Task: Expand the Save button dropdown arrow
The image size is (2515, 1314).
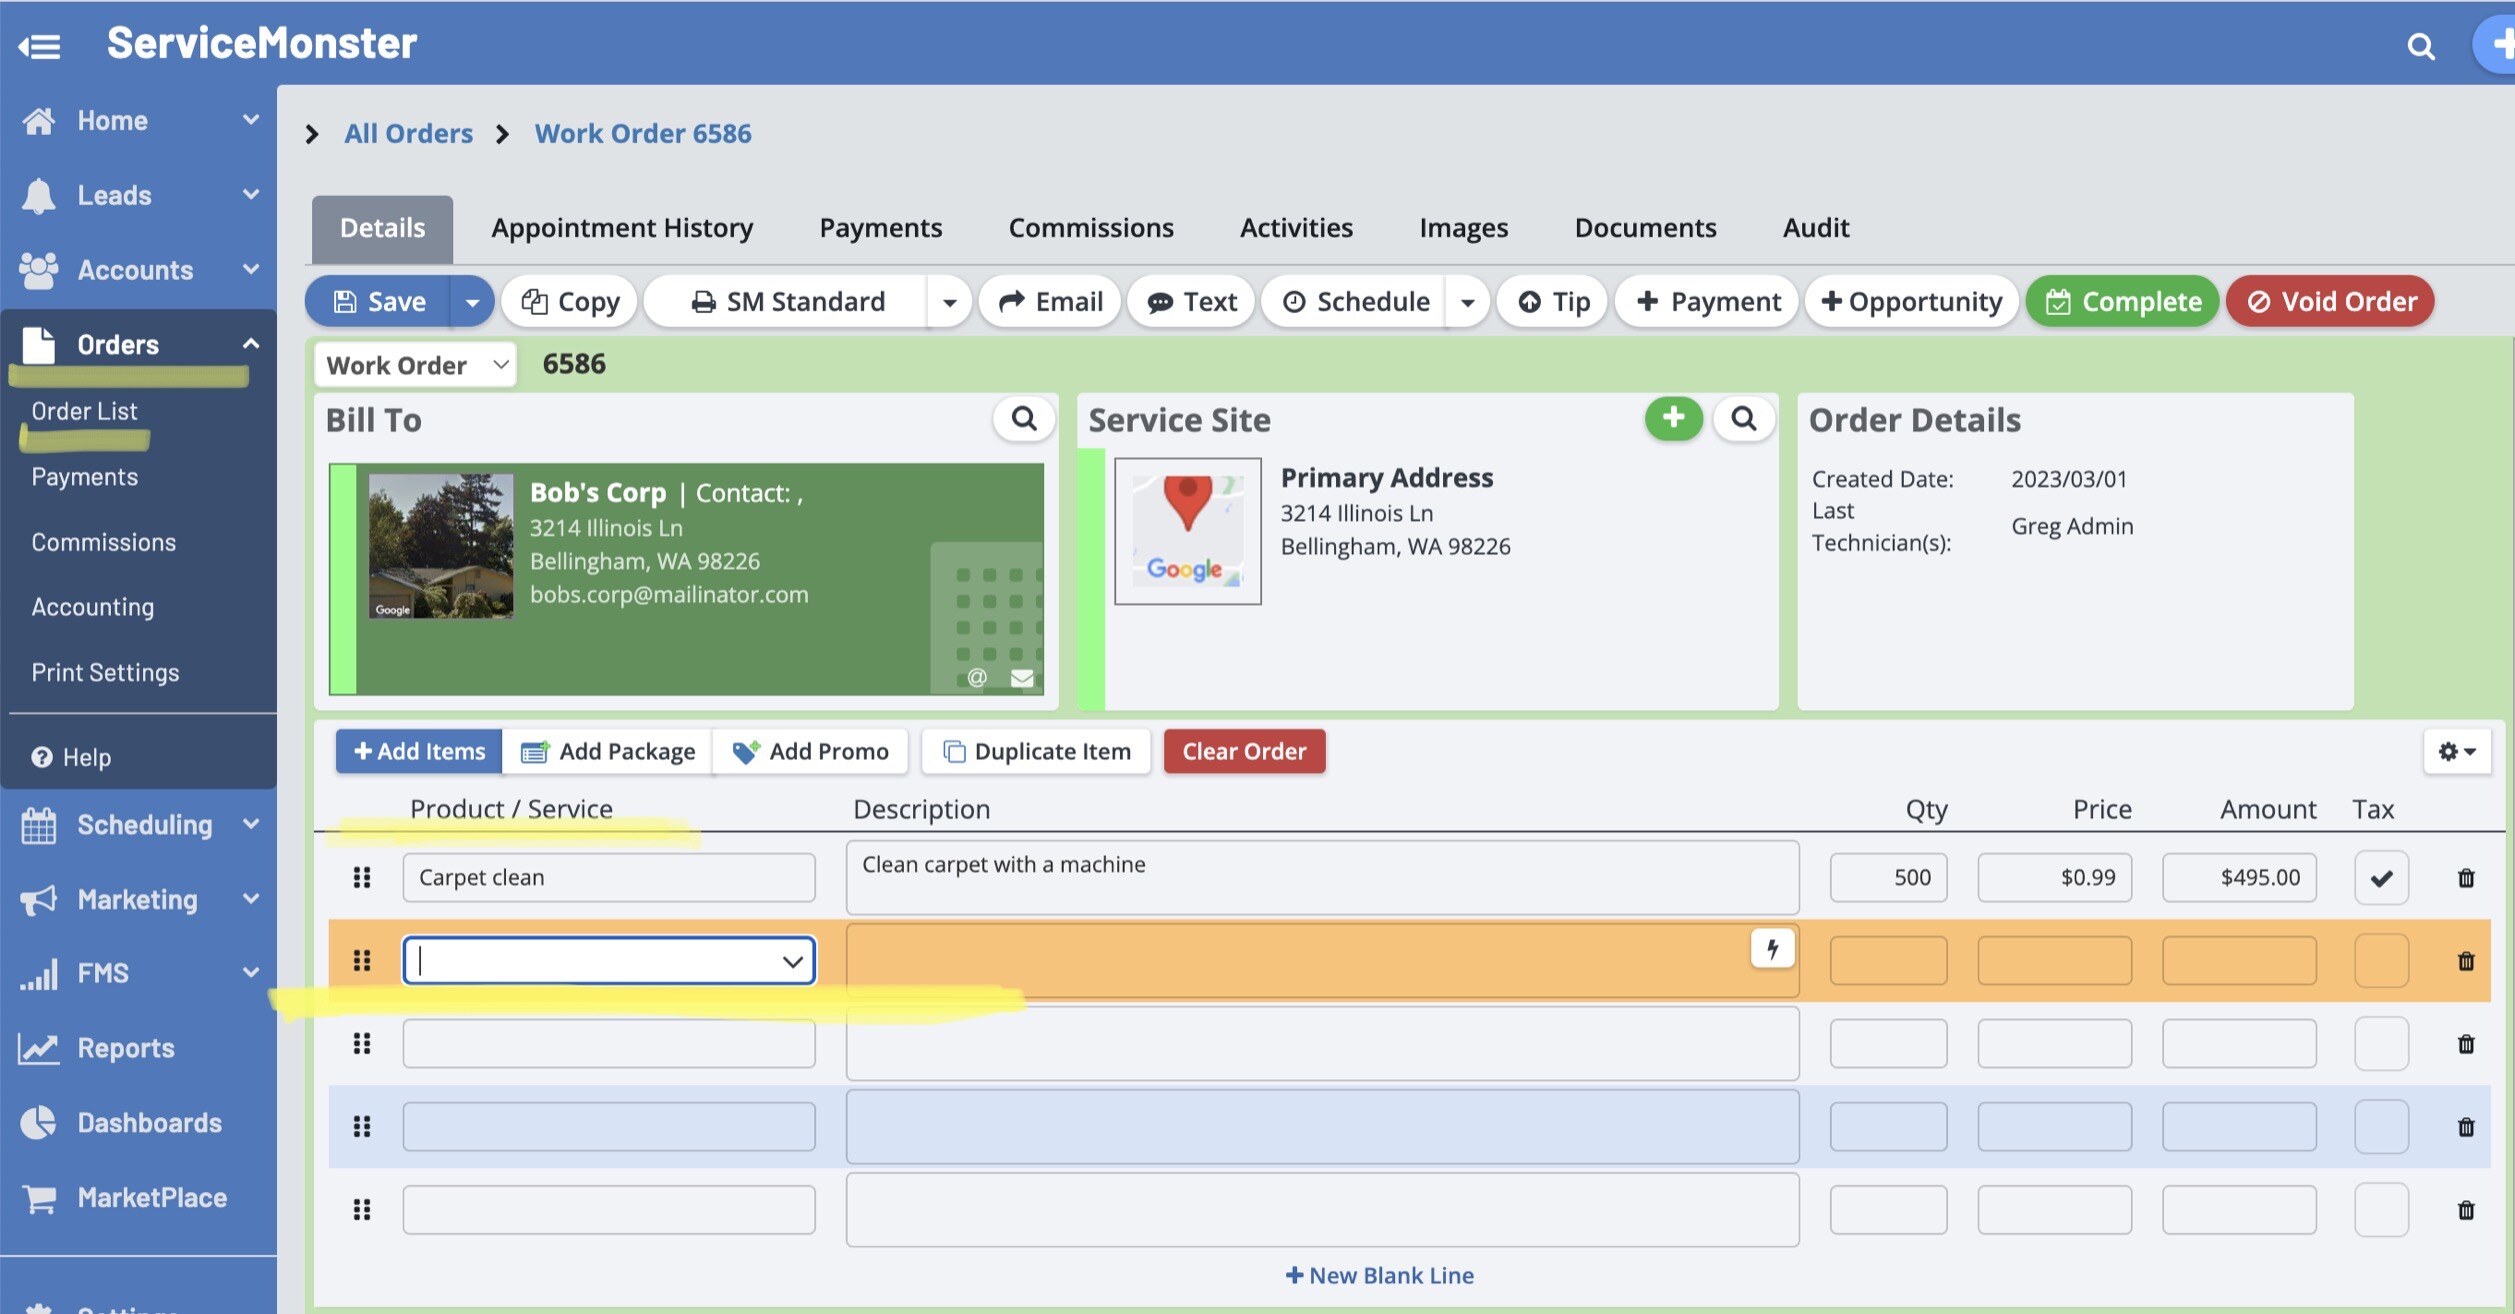Action: pyautogui.click(x=472, y=301)
